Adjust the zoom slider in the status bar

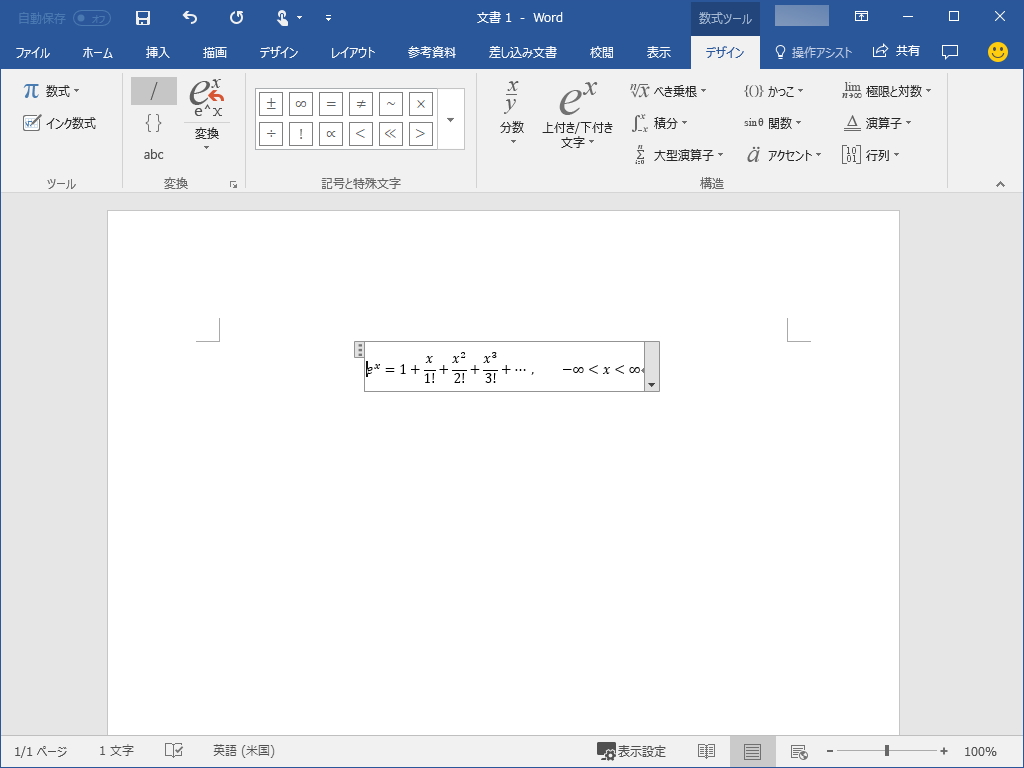point(886,750)
